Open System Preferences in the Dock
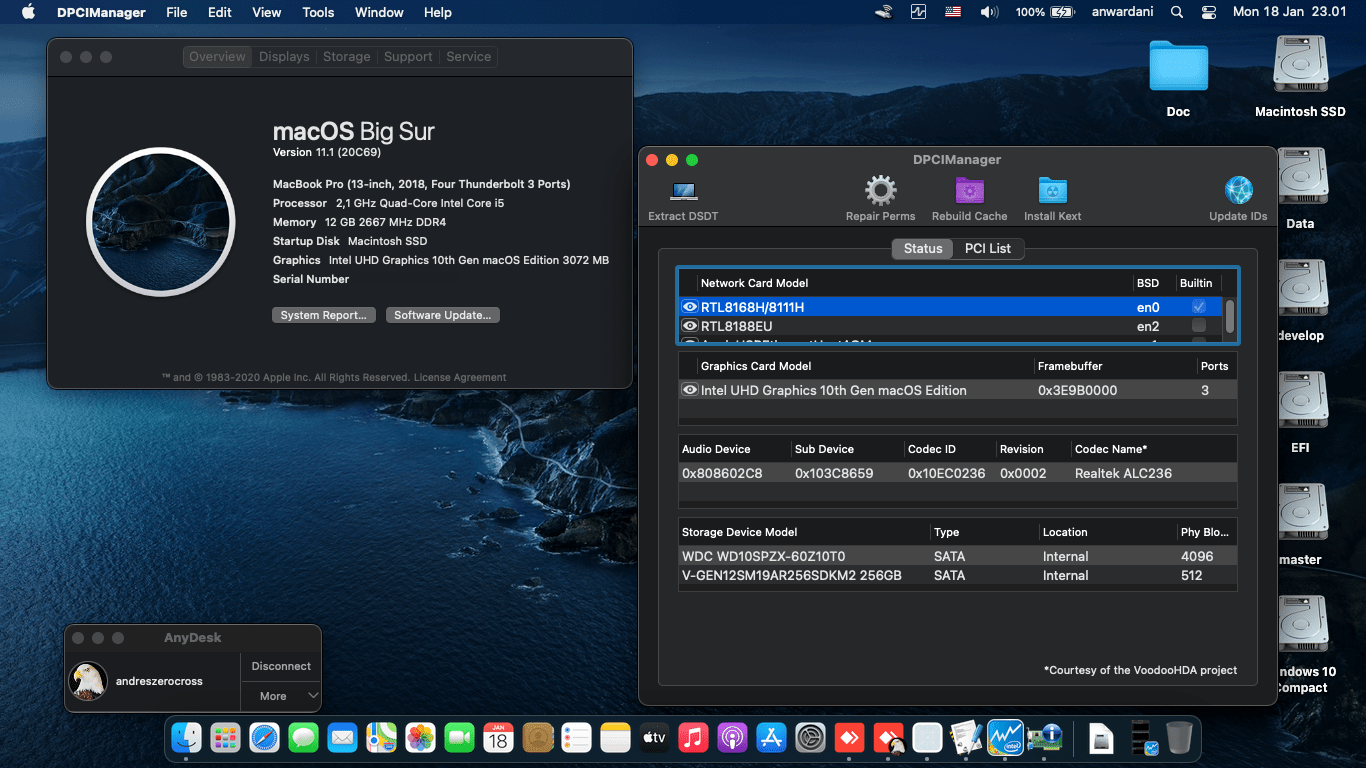This screenshot has width=1366, height=768. (x=810, y=738)
